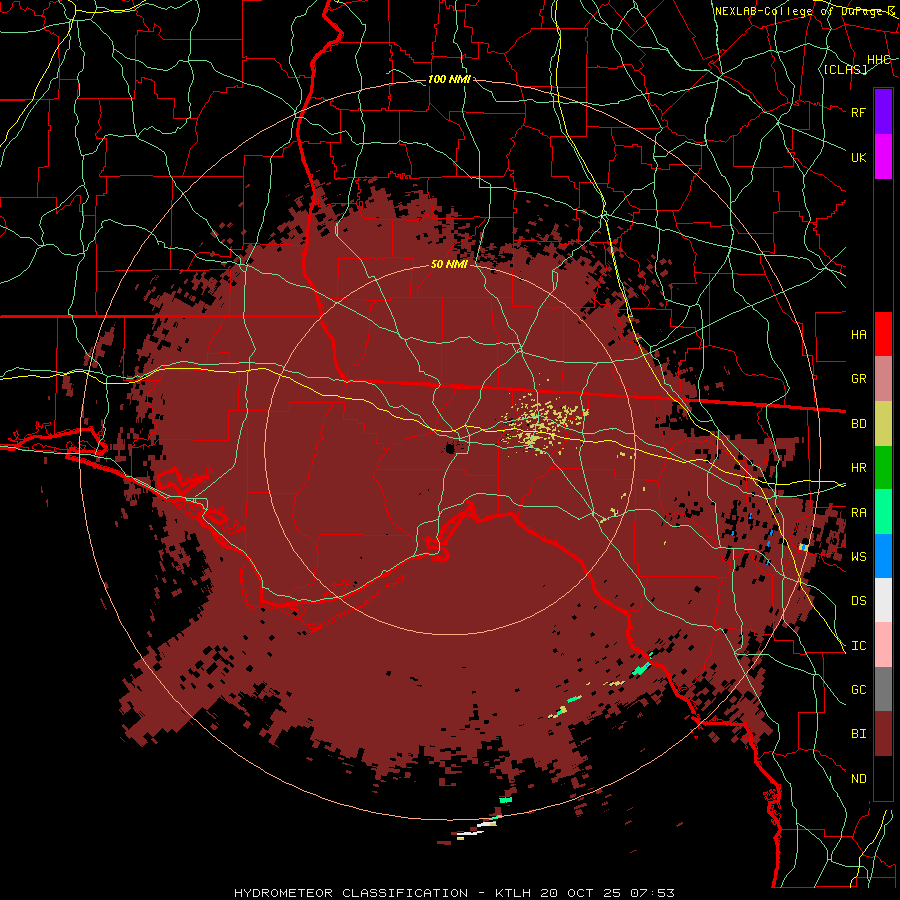The height and width of the screenshot is (900, 900).
Task: Click the 'WS' legend label
Action: coord(858,557)
